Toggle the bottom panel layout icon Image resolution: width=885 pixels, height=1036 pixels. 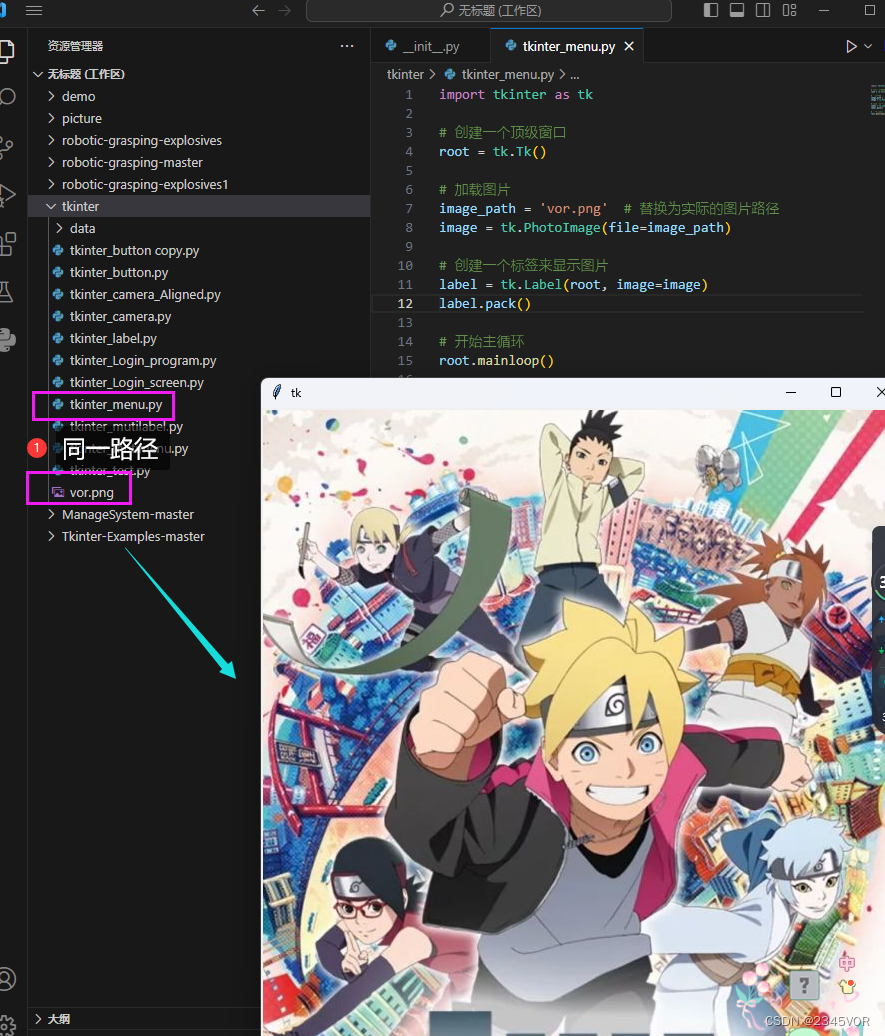click(x=737, y=10)
